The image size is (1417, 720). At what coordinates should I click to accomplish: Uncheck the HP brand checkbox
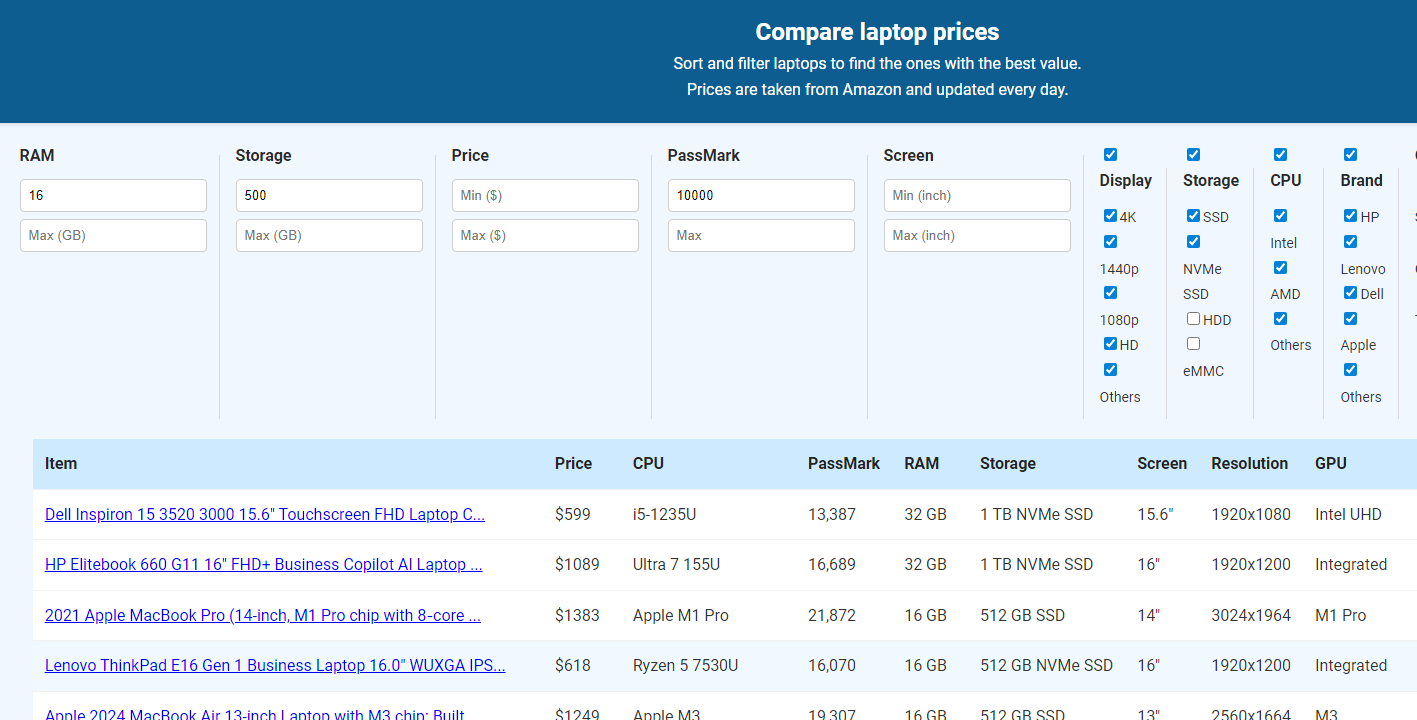point(1350,215)
